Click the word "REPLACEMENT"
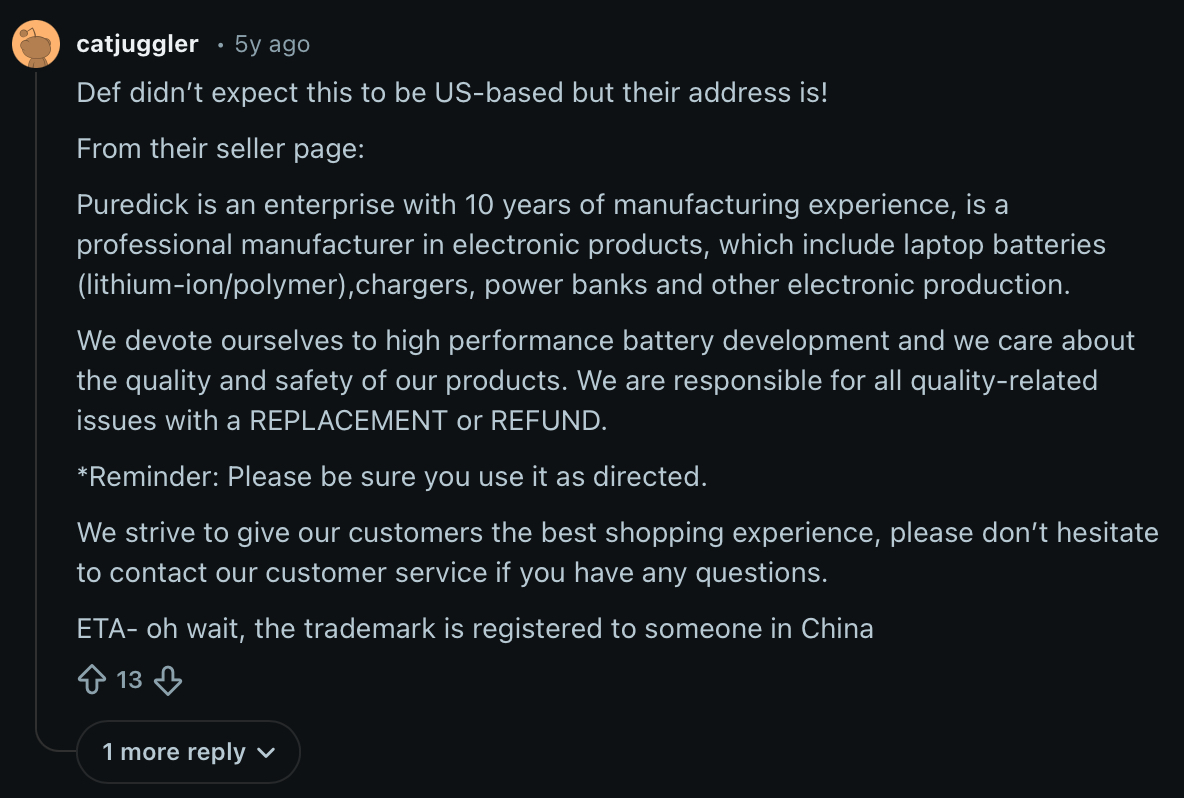Screen dimensions: 1184x798 (348, 421)
